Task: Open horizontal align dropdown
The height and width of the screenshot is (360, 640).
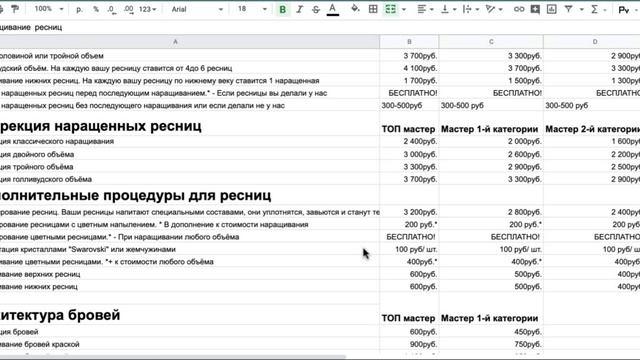Action: (424, 9)
